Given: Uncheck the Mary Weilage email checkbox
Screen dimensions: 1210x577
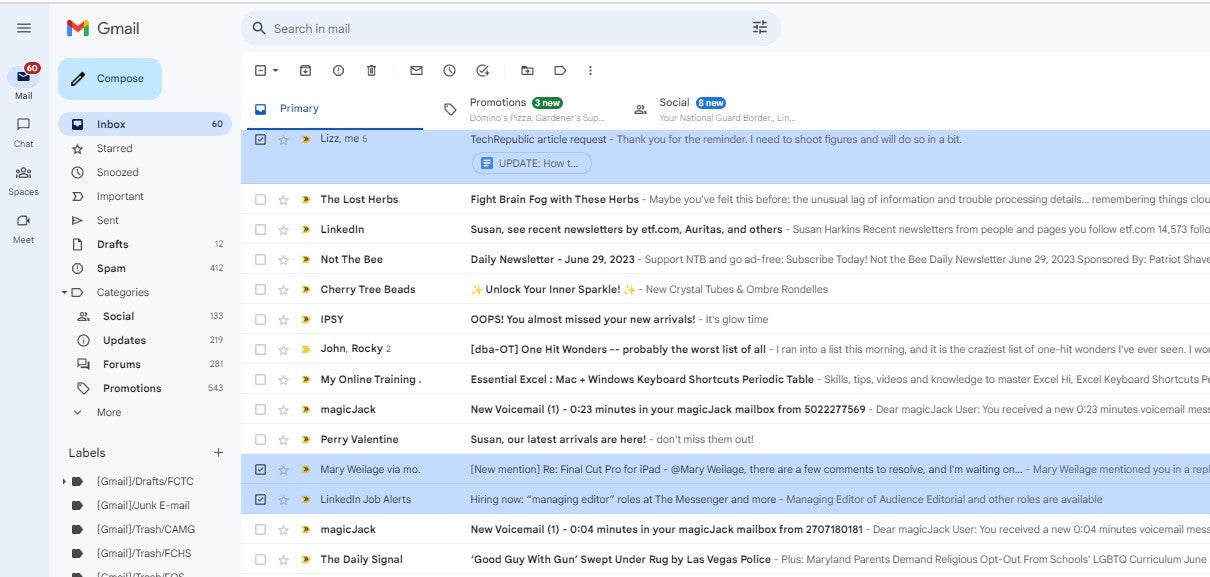Looking at the screenshot, I should (x=260, y=469).
